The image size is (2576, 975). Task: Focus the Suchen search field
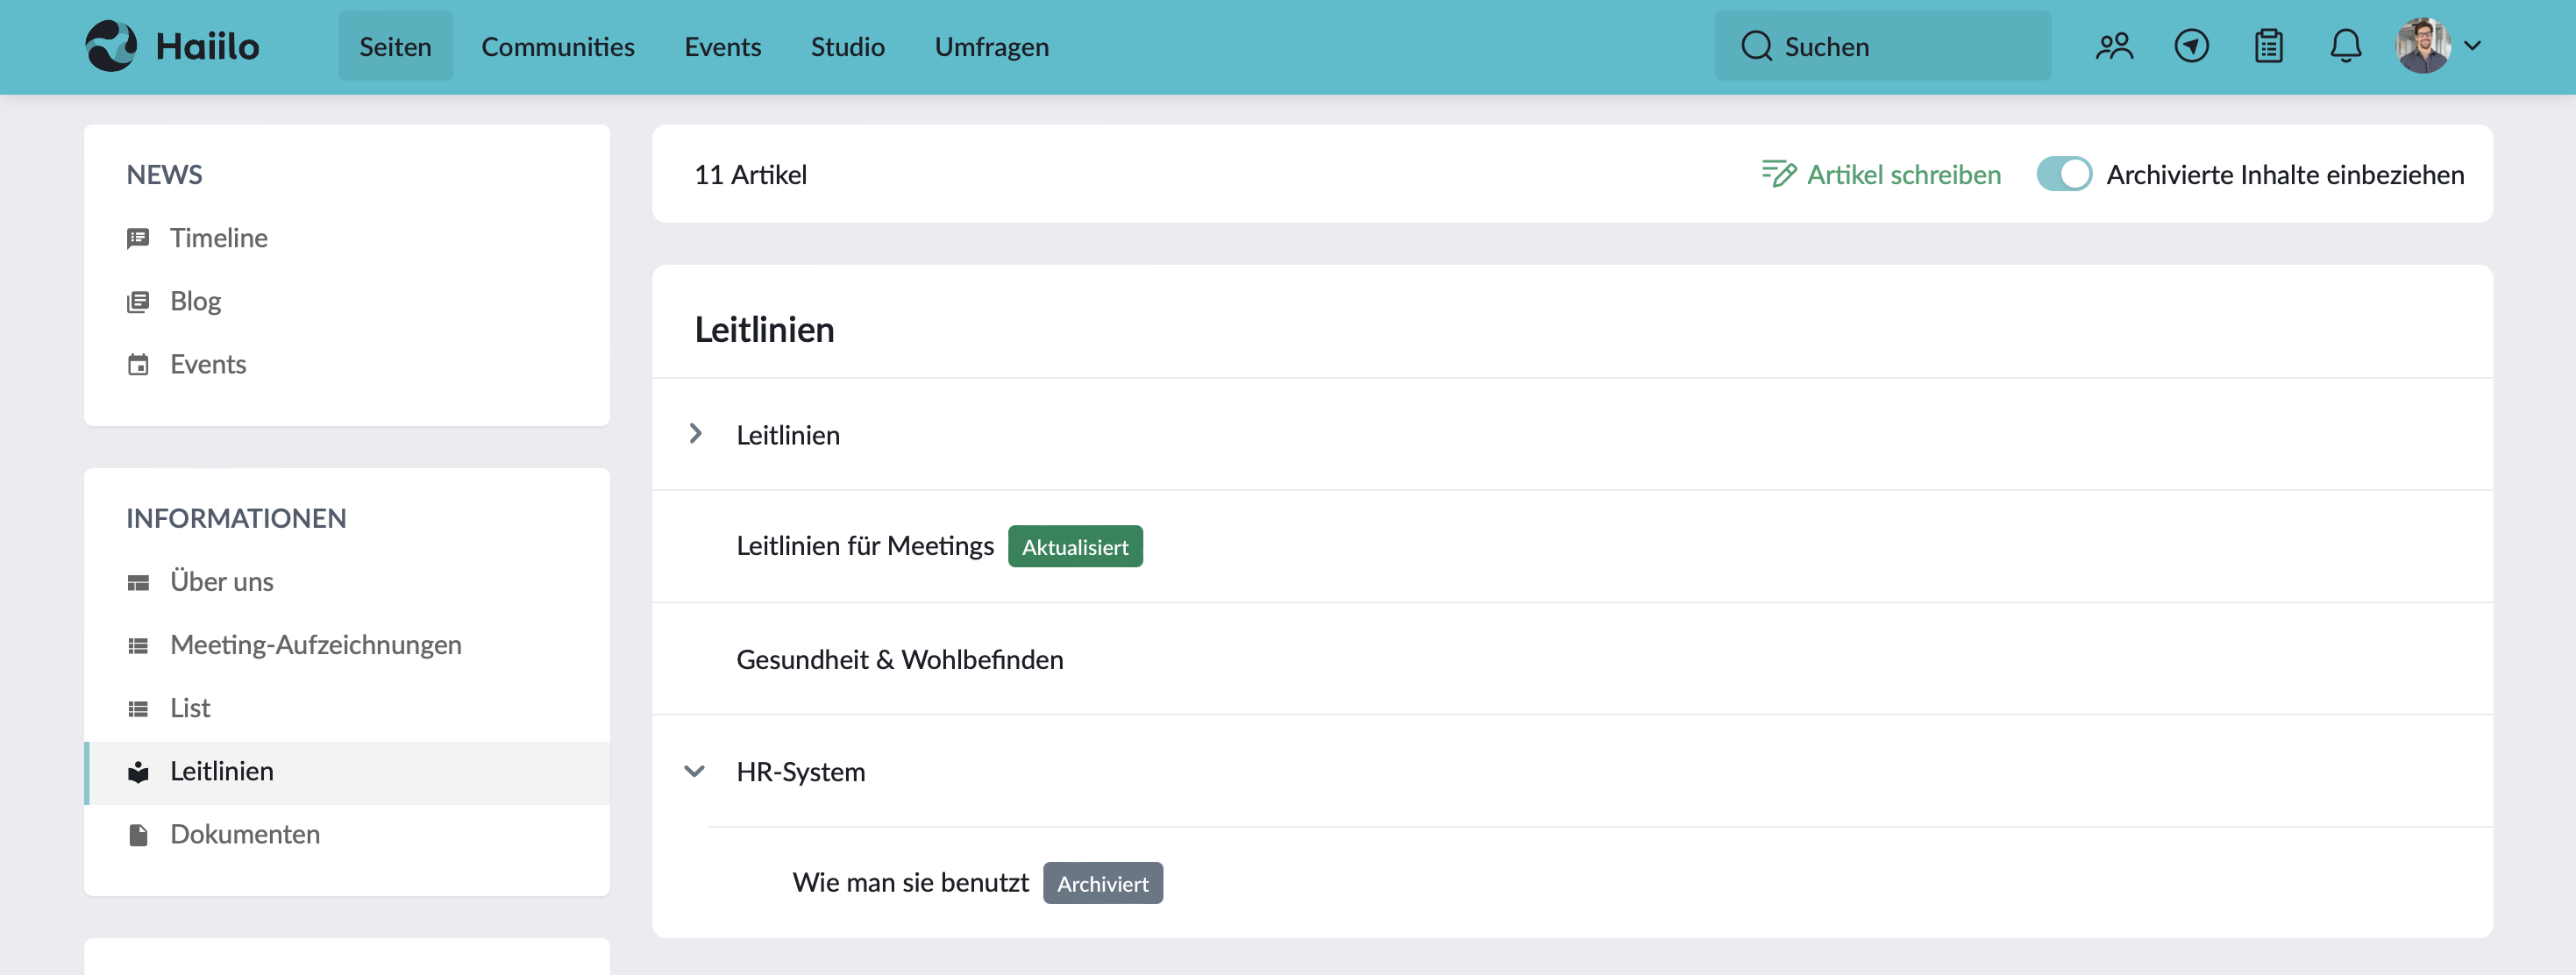point(1882,46)
